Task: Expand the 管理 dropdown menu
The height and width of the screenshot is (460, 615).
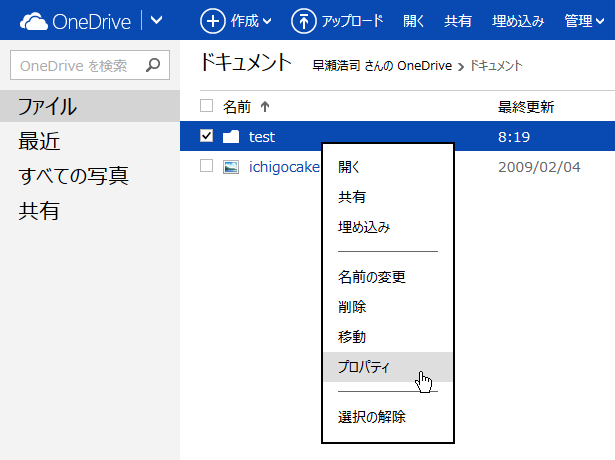Action: pyautogui.click(x=584, y=21)
